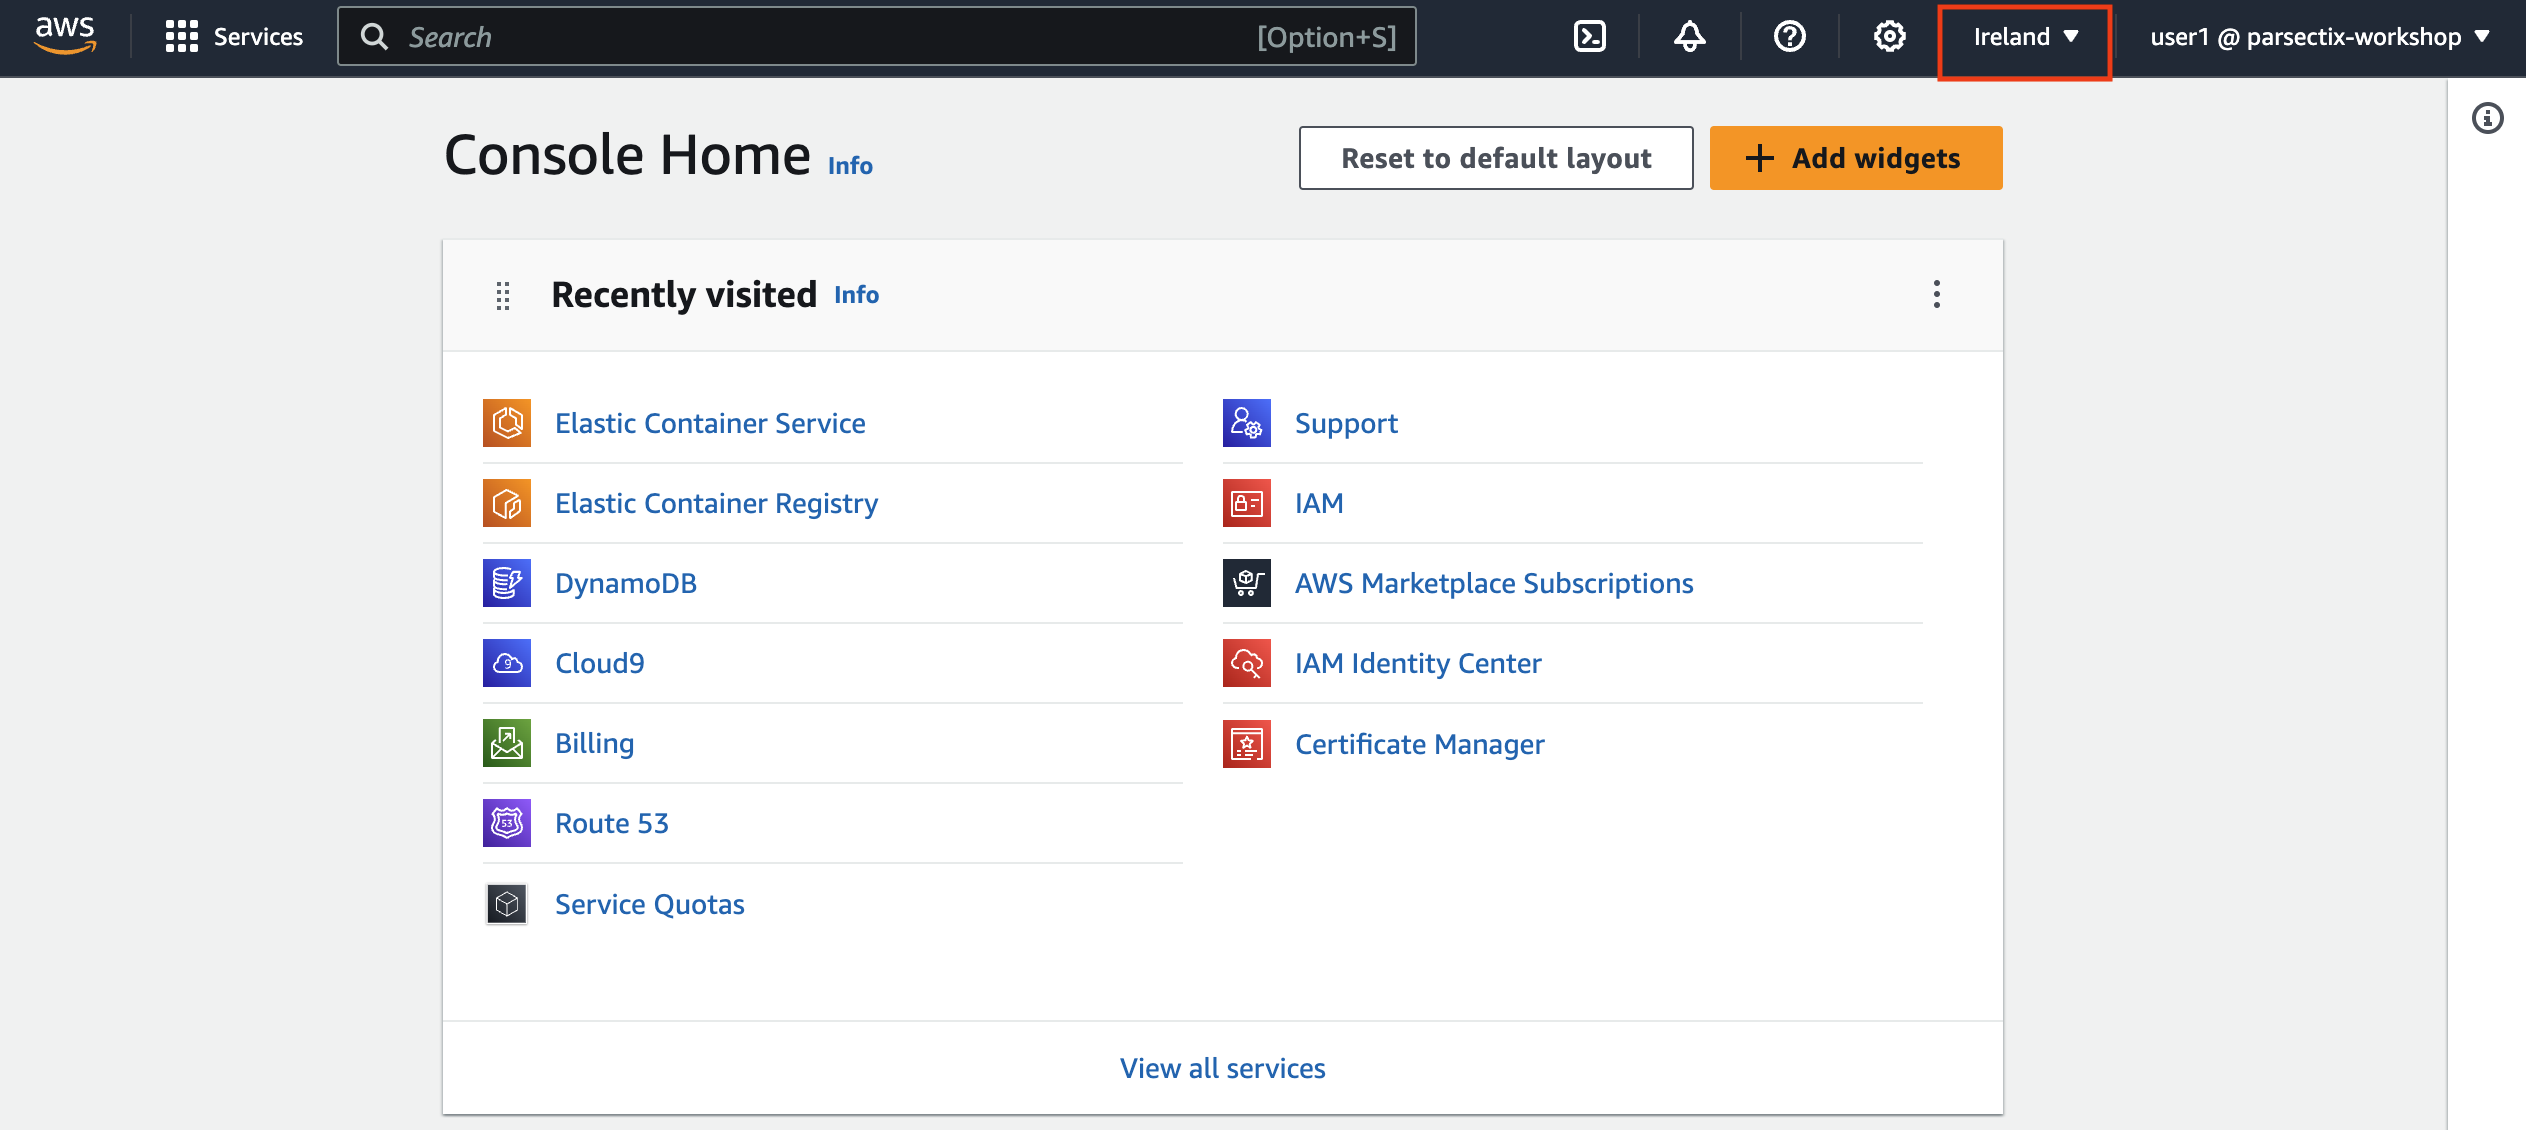Viewport: 2526px width, 1130px height.
Task: Click the help question mark icon
Action: [x=1789, y=37]
